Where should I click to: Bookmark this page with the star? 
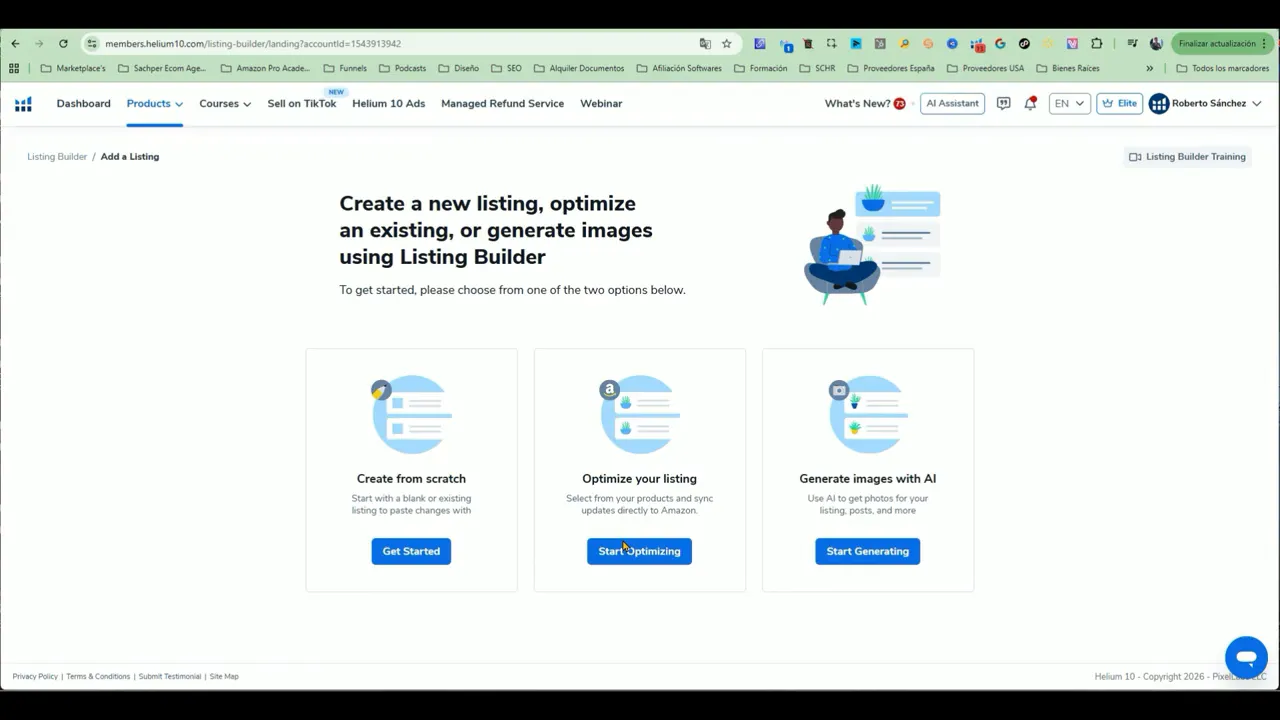(727, 44)
